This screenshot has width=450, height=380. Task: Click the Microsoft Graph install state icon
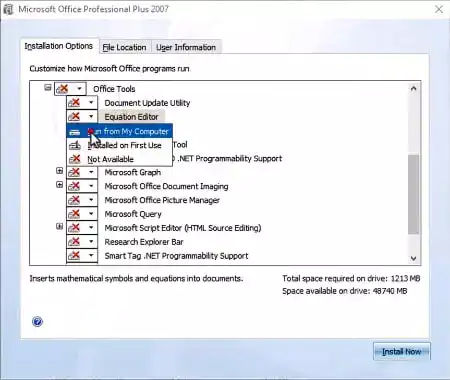[x=74, y=172]
